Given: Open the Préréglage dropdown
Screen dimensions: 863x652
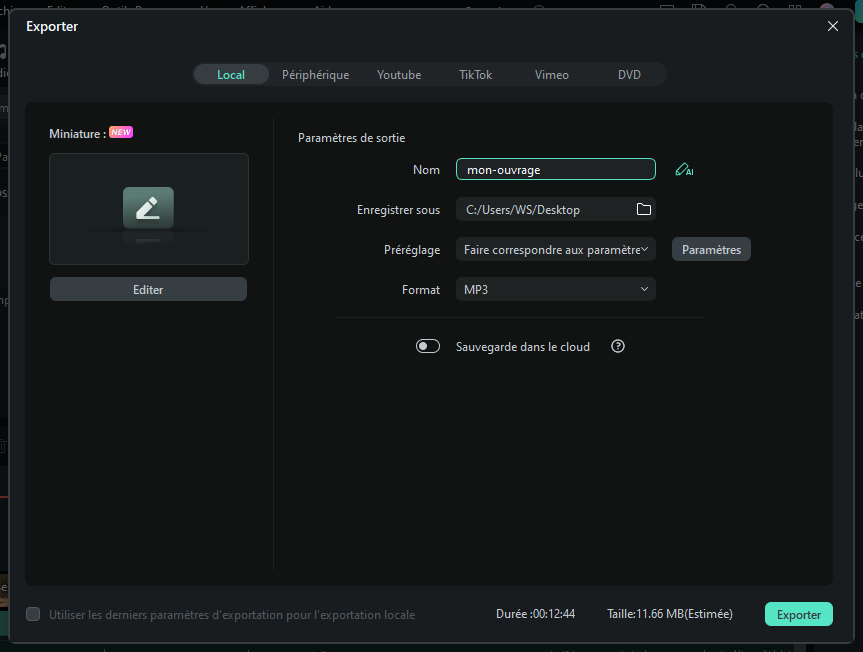Looking at the screenshot, I should click(555, 250).
